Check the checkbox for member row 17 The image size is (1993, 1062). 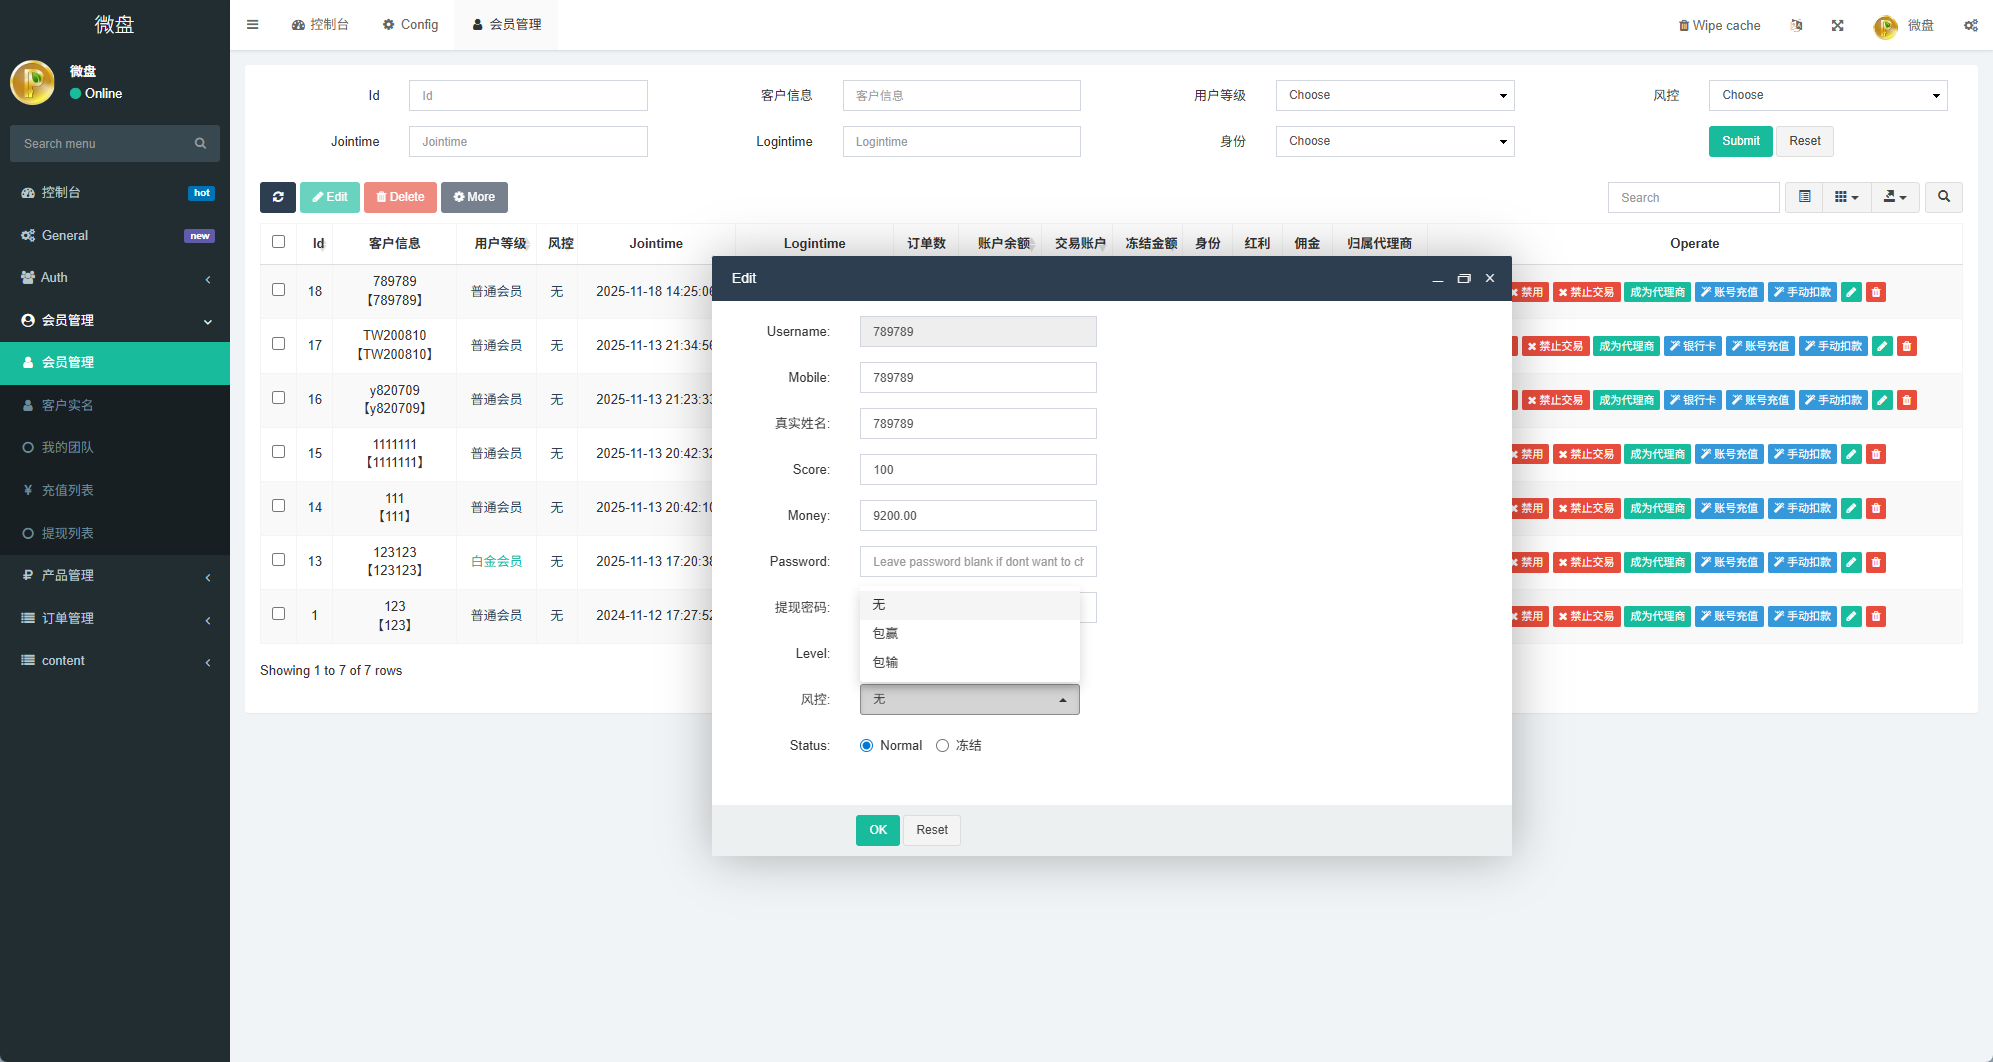(x=279, y=344)
